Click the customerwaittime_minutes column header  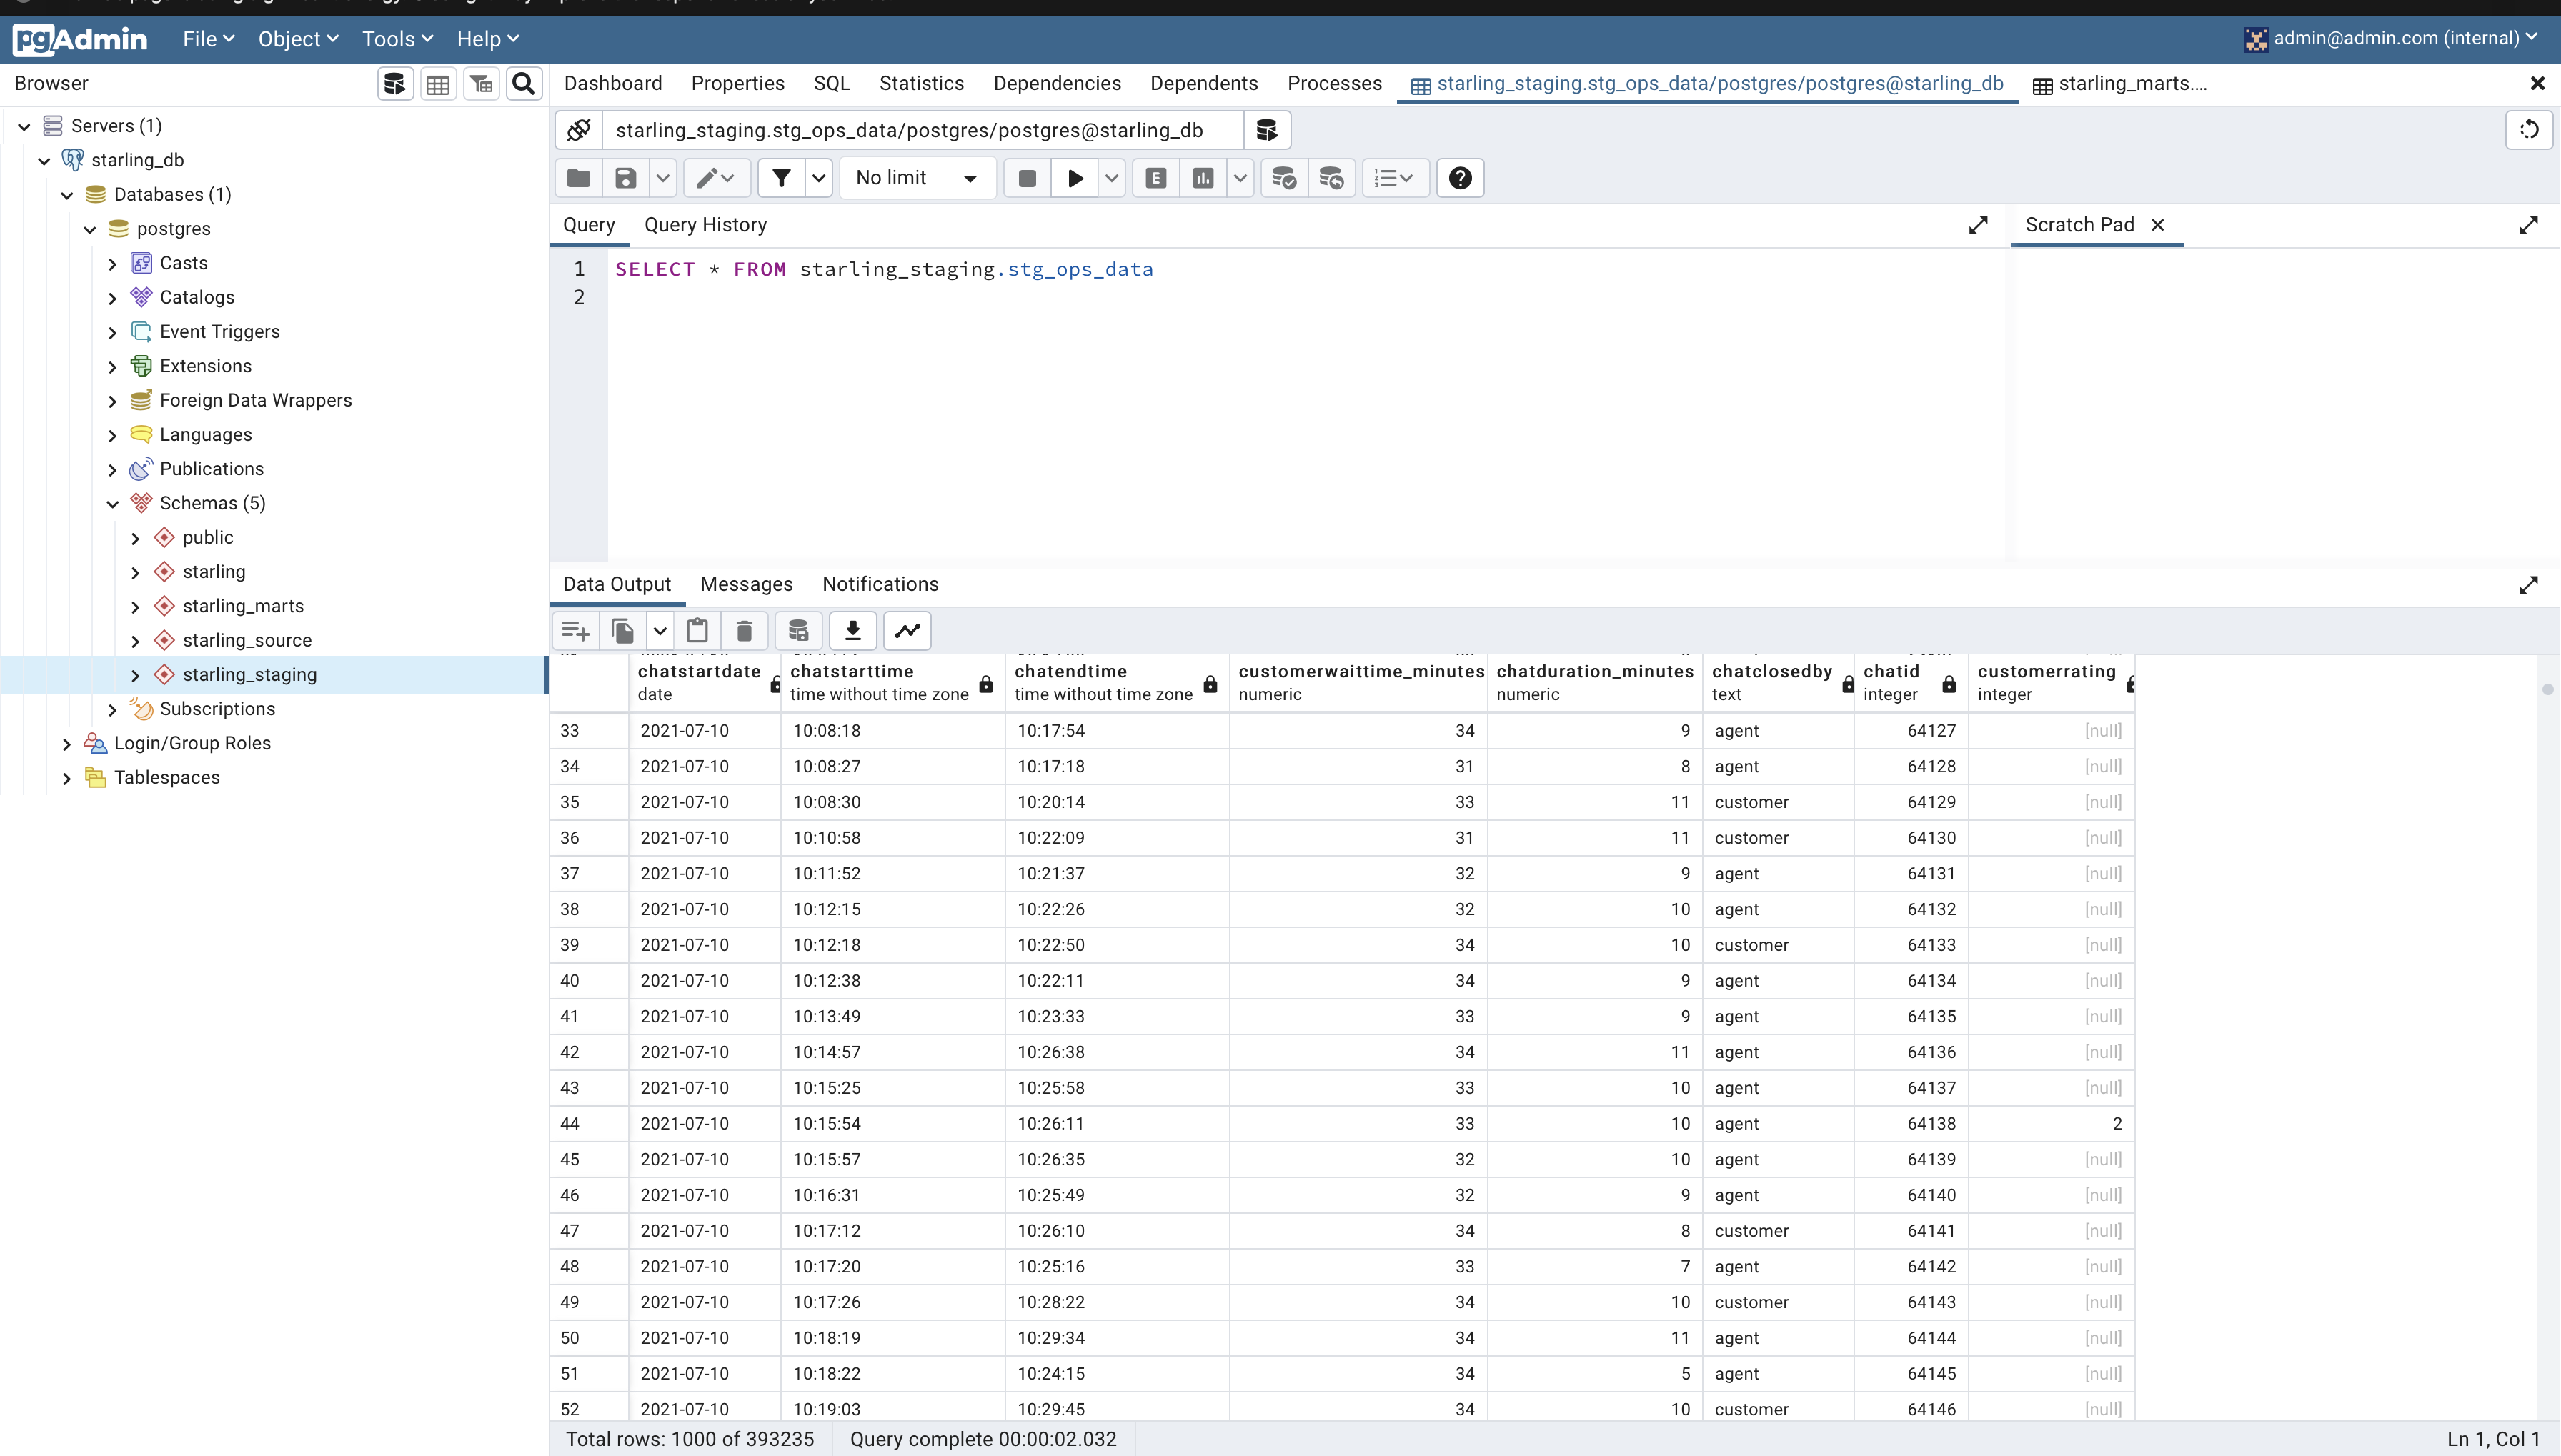(1359, 682)
